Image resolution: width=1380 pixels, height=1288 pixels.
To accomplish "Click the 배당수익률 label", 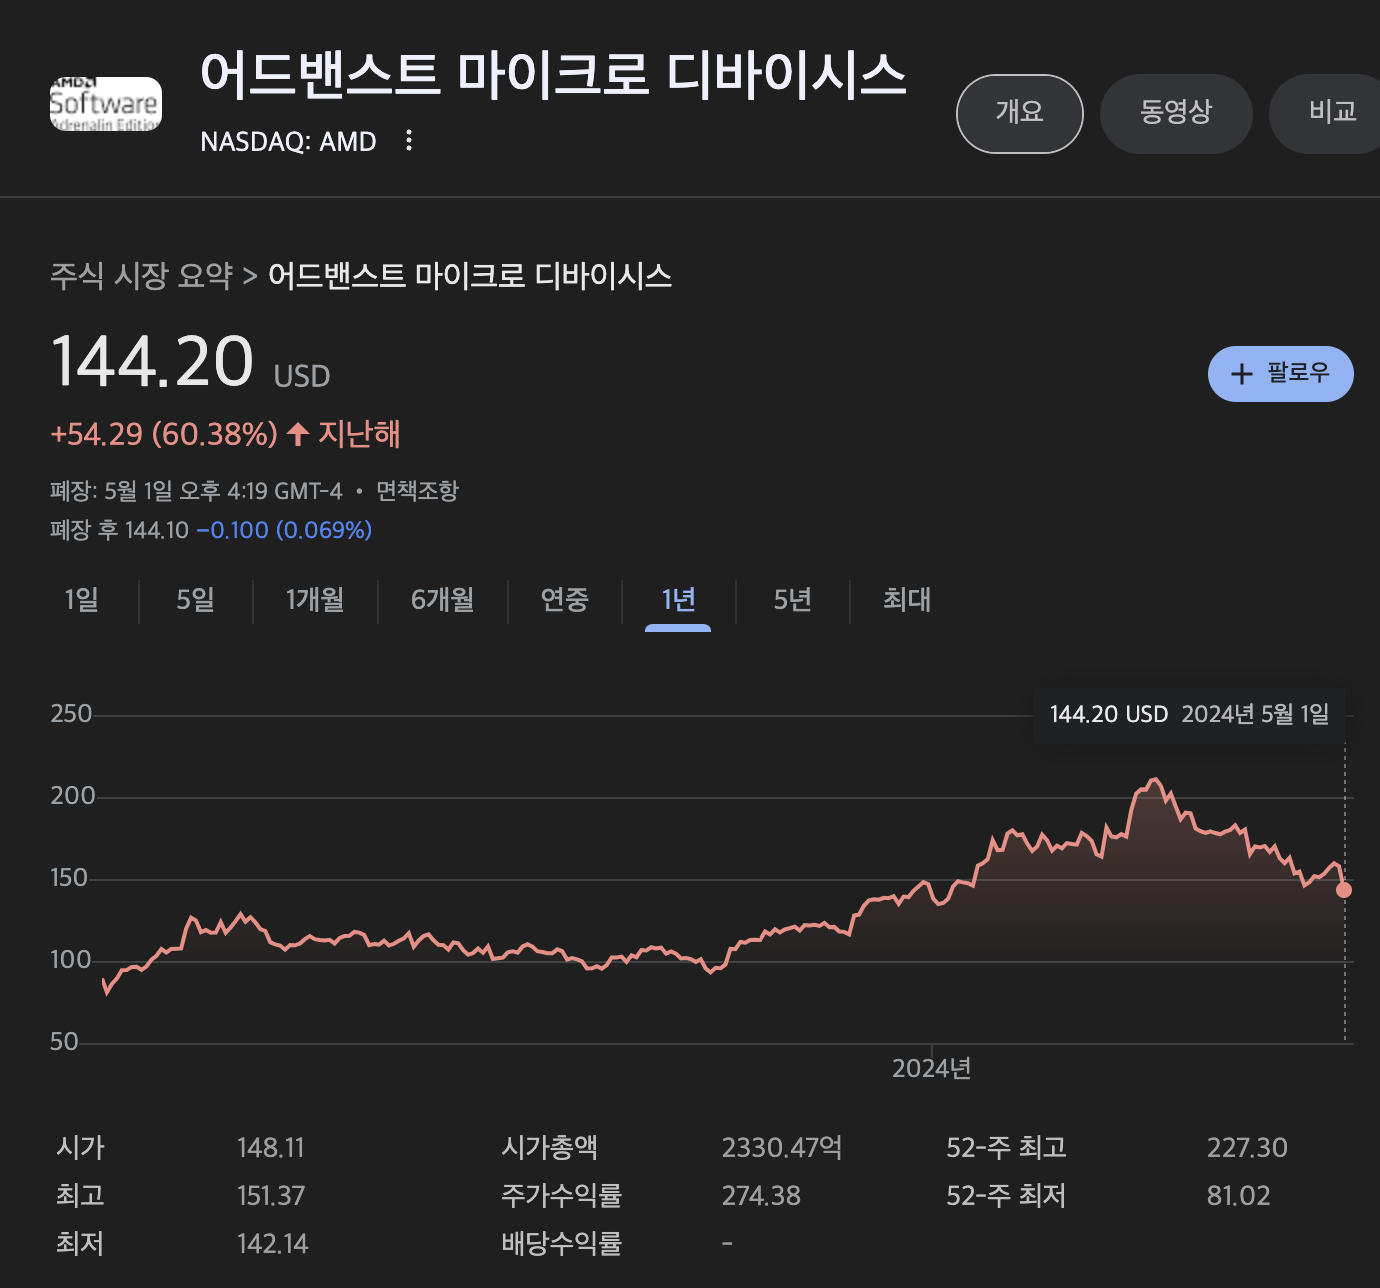I will [x=561, y=1244].
